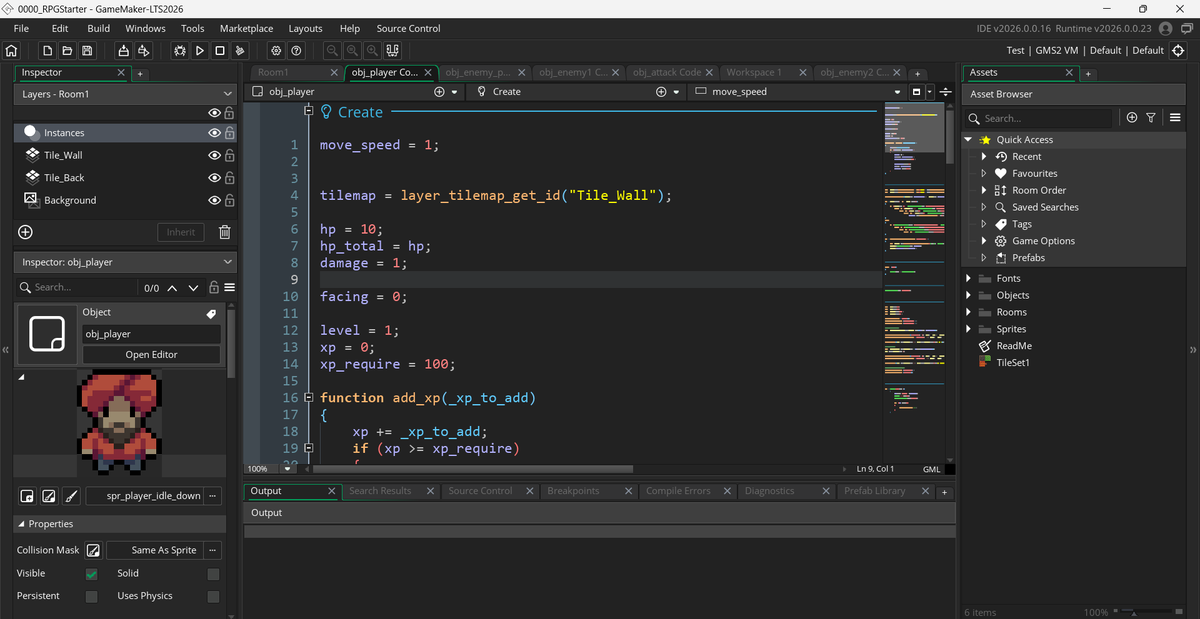Viewport: 1200px width, 619px height.
Task: Hide the Tile_Wall layer eye icon
Action: 214,155
